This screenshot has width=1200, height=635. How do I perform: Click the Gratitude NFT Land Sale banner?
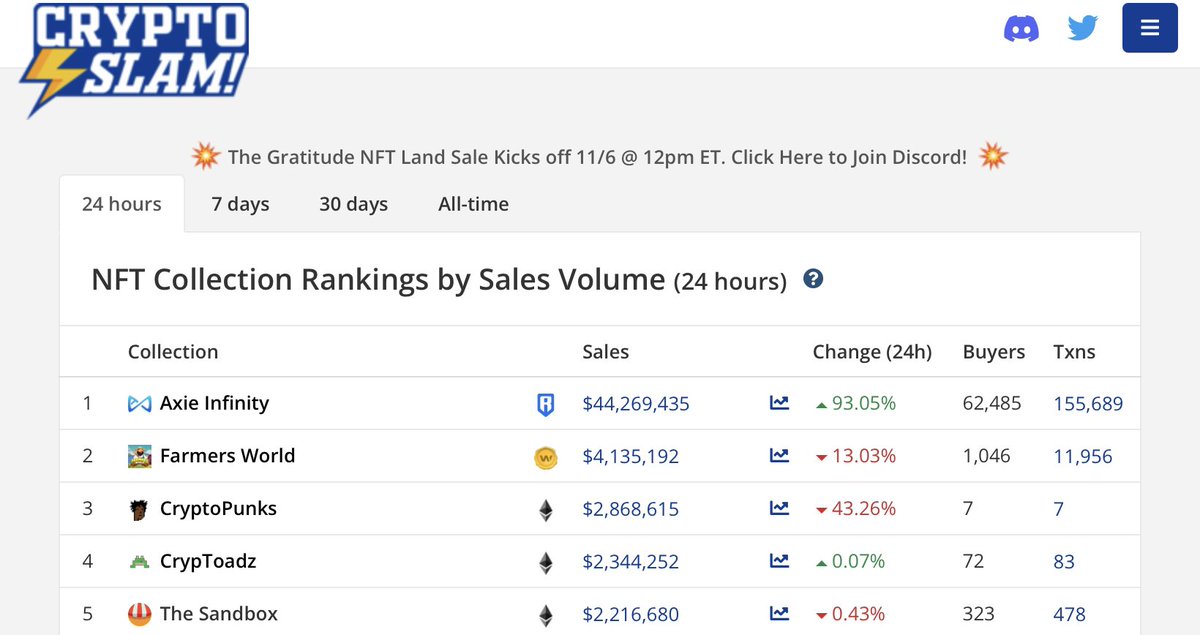[x=599, y=157]
